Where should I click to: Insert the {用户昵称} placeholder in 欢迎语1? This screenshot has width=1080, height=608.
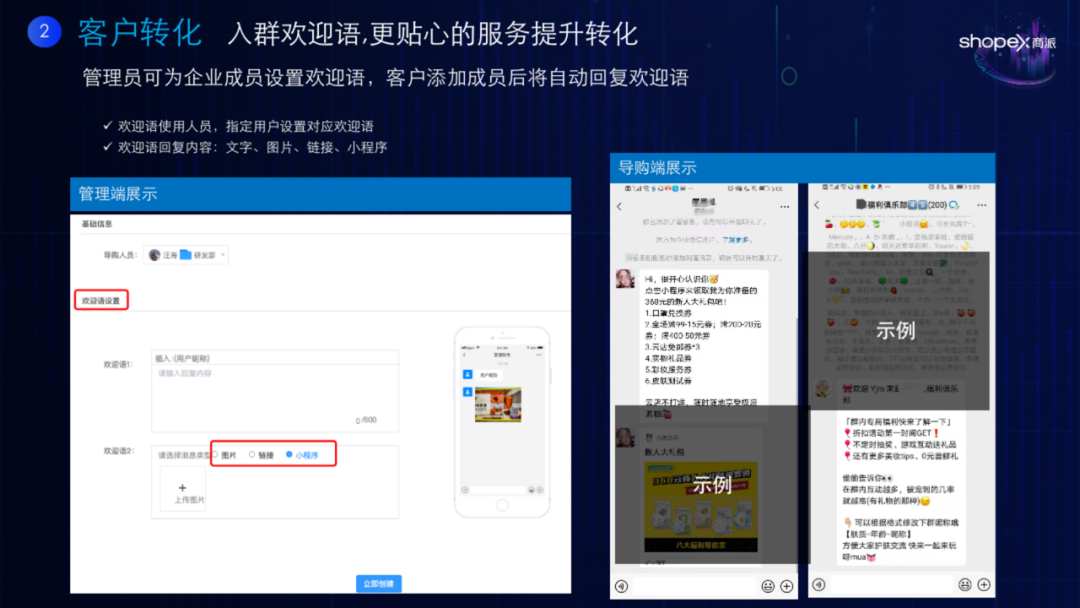pos(183,358)
